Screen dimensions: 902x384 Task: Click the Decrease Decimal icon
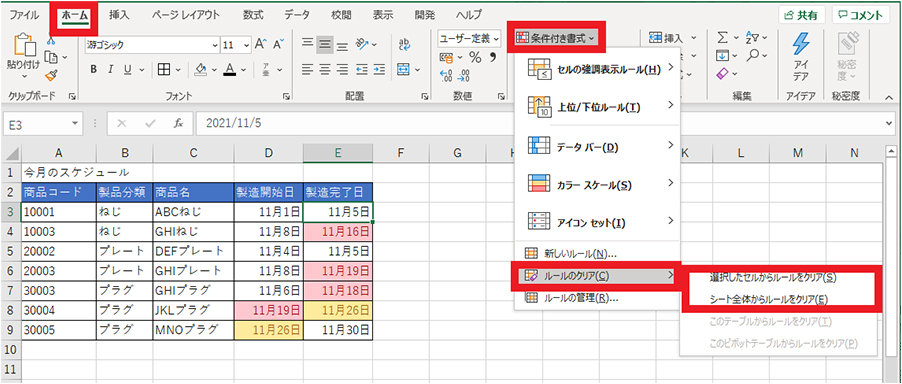464,76
